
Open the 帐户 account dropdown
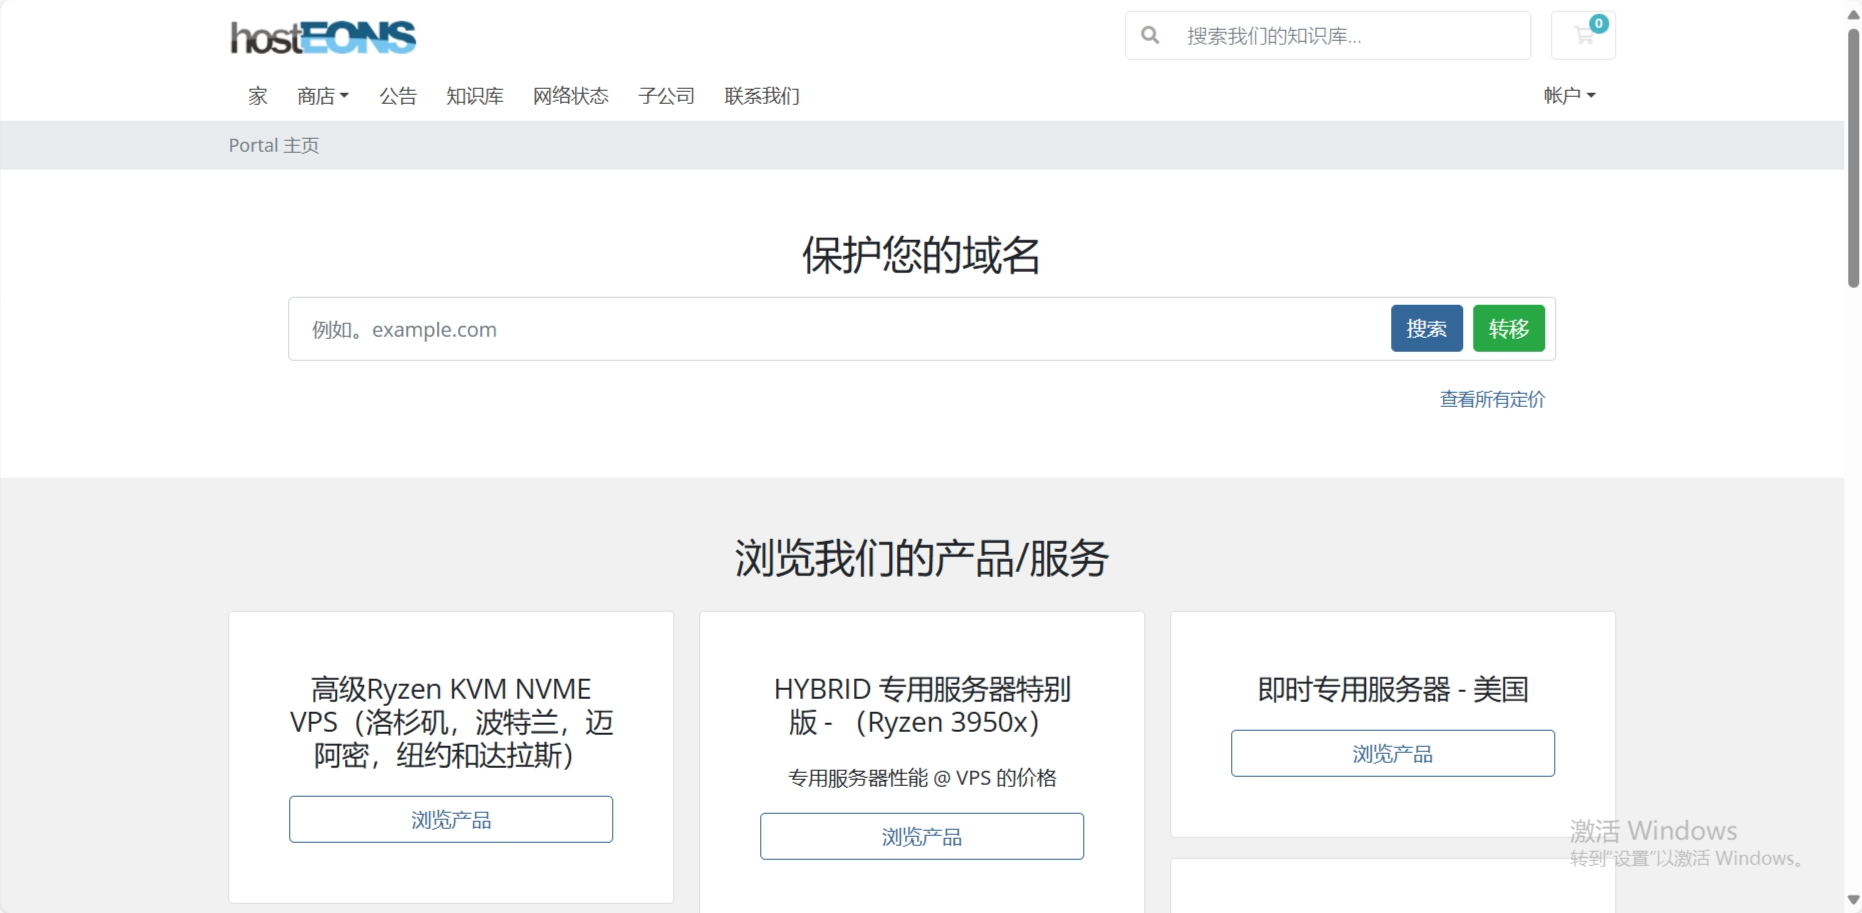point(1569,95)
